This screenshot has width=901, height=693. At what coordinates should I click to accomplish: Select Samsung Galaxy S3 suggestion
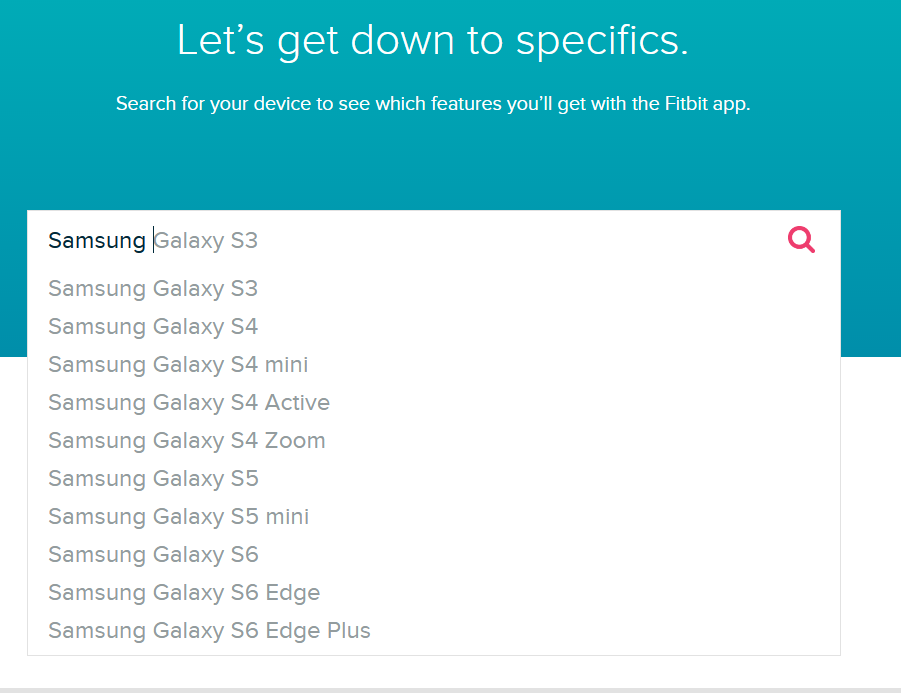153,288
